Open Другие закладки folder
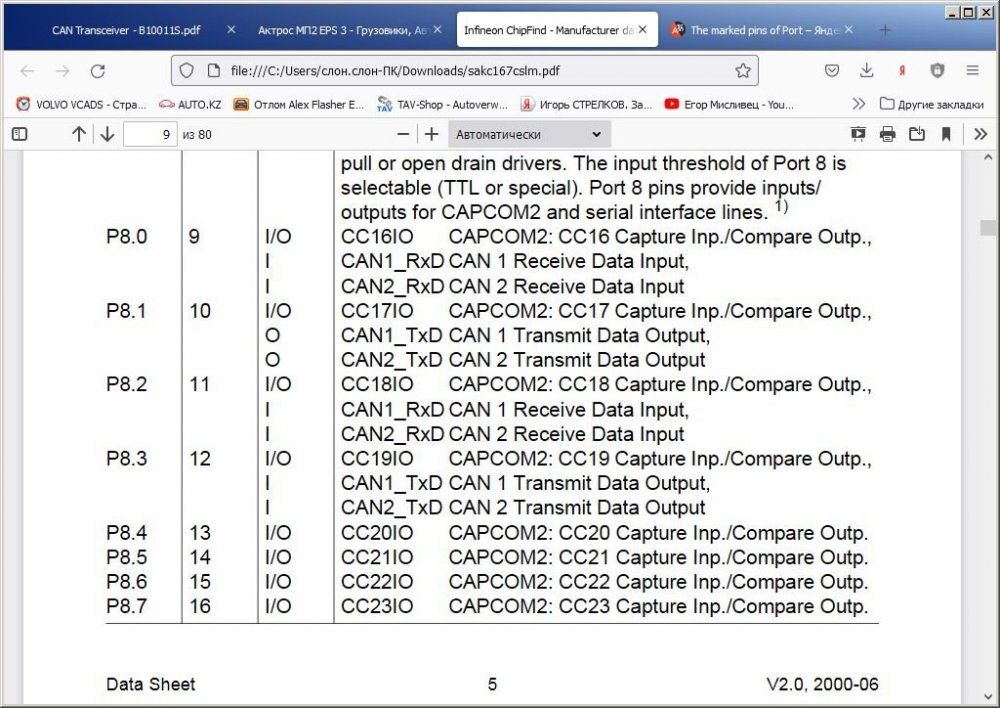Screen dimensions: 1000x708 tap(932, 104)
